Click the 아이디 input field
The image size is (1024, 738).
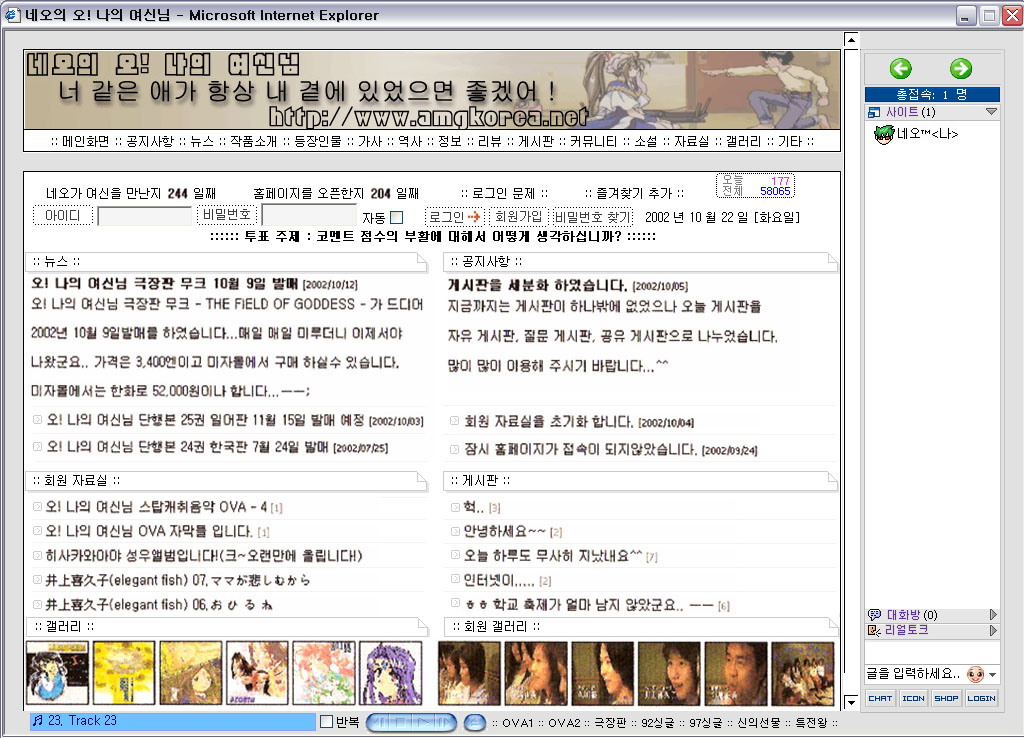[144, 216]
